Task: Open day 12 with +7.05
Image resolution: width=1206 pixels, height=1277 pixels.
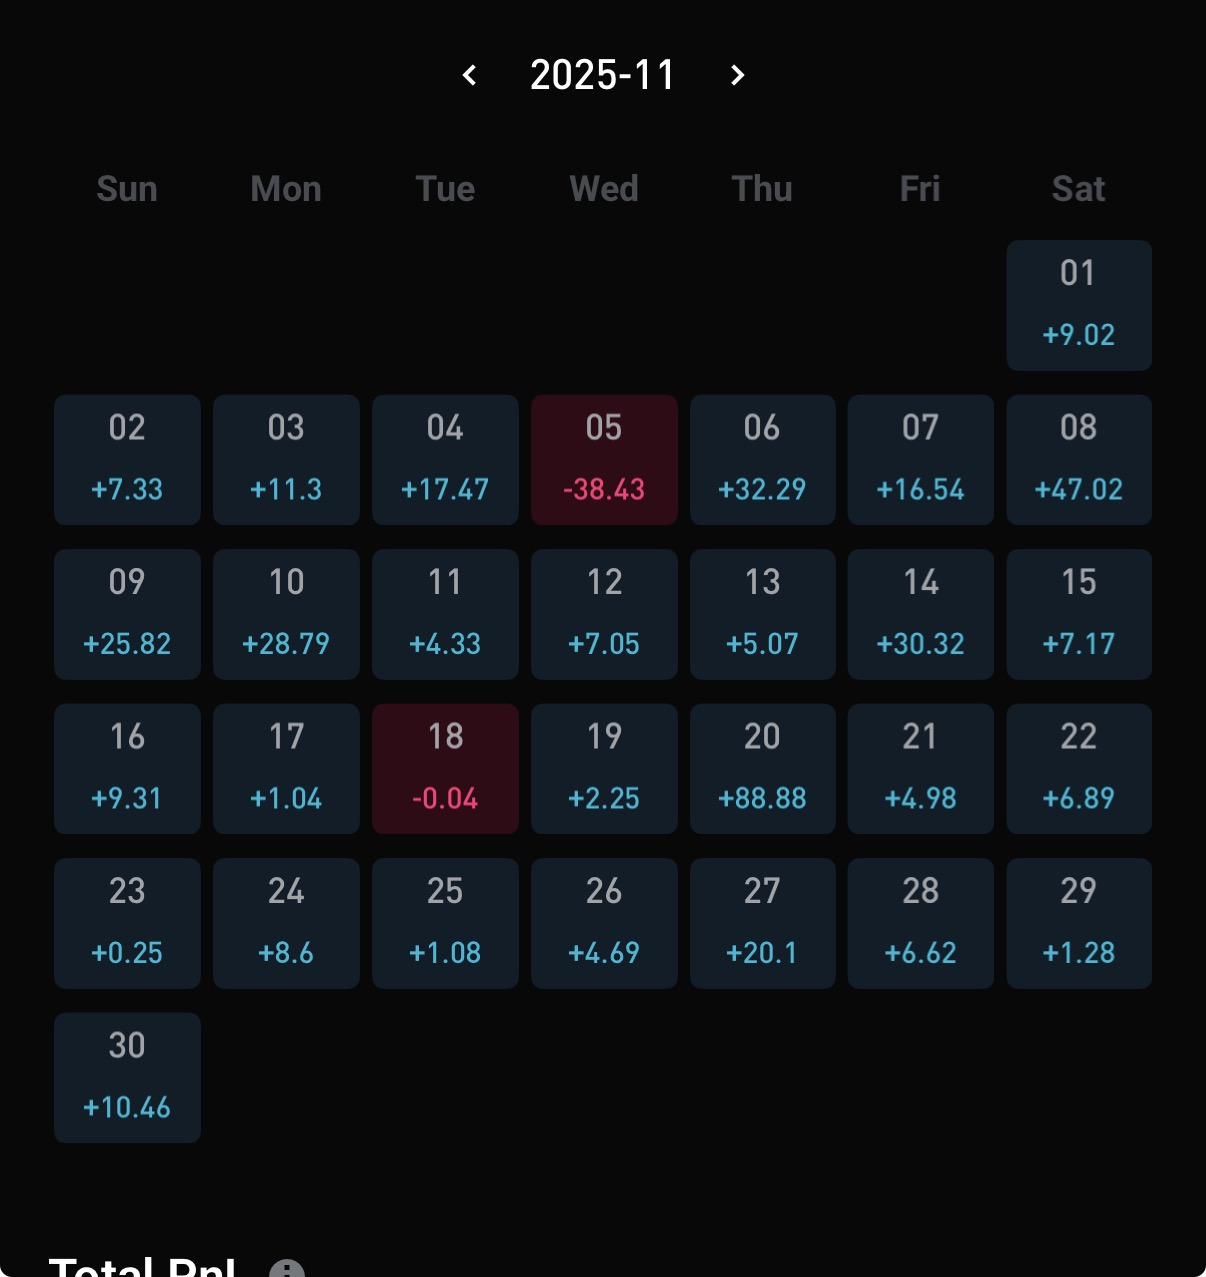Action: pos(604,614)
